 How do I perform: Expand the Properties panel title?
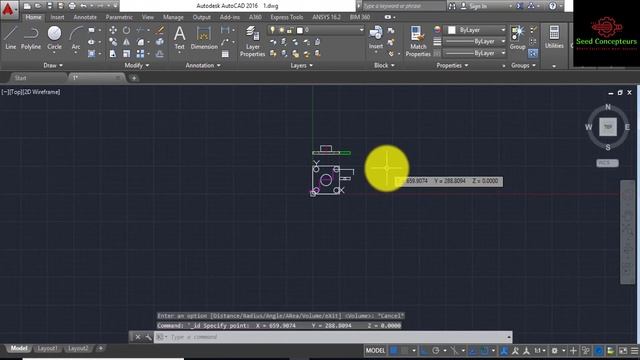point(452,65)
